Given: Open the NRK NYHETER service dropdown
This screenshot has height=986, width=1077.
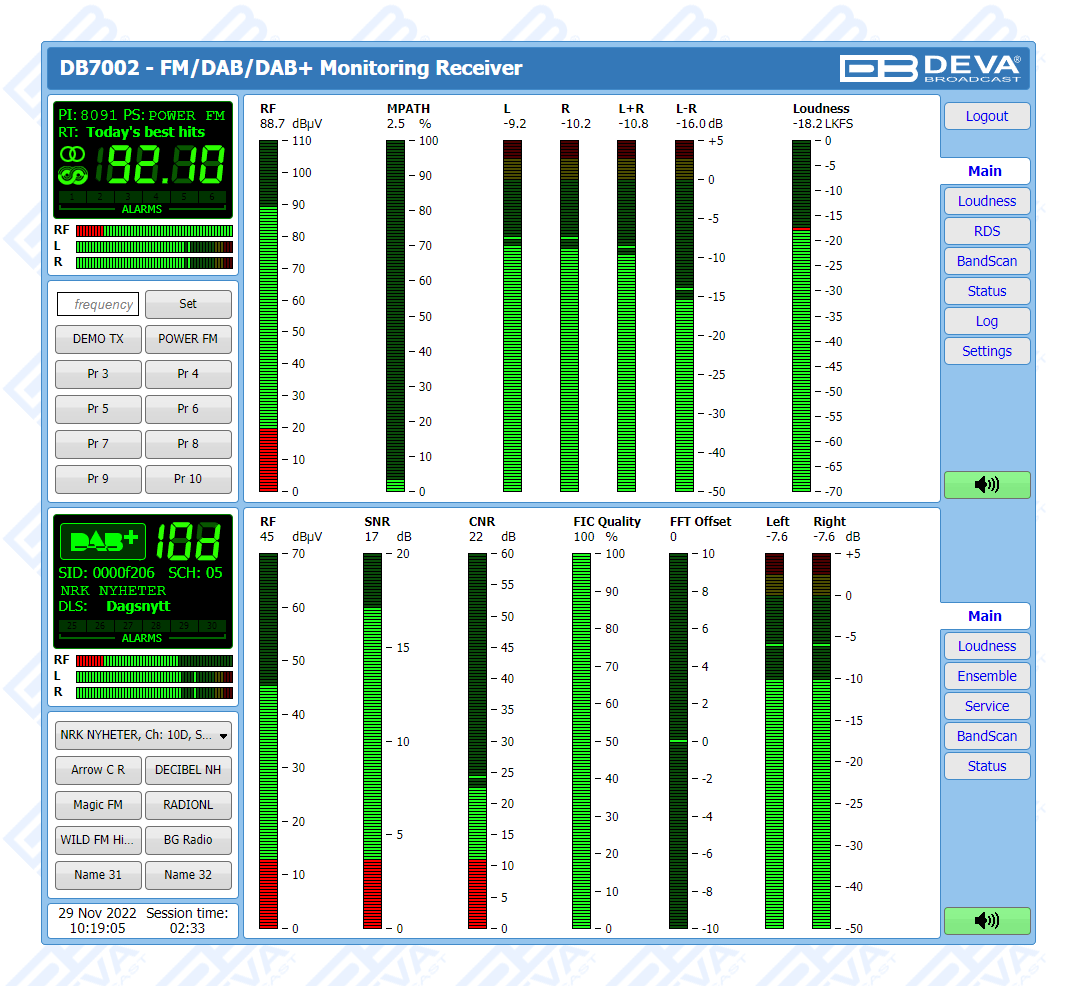Looking at the screenshot, I should point(143,735).
